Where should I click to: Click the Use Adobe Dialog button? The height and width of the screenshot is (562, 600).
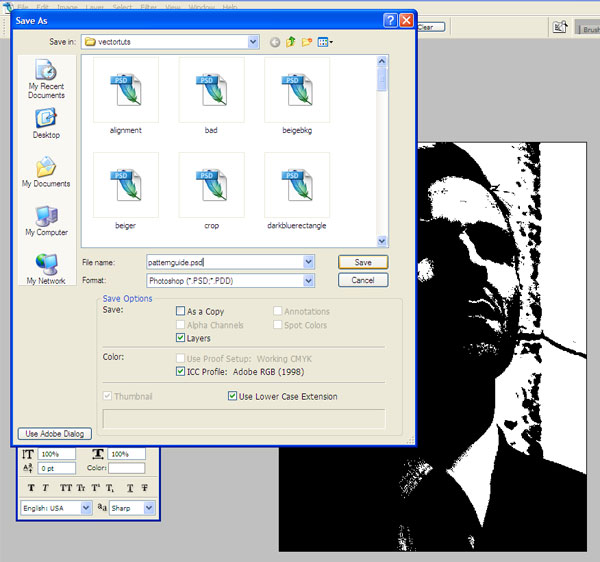click(x=55, y=434)
